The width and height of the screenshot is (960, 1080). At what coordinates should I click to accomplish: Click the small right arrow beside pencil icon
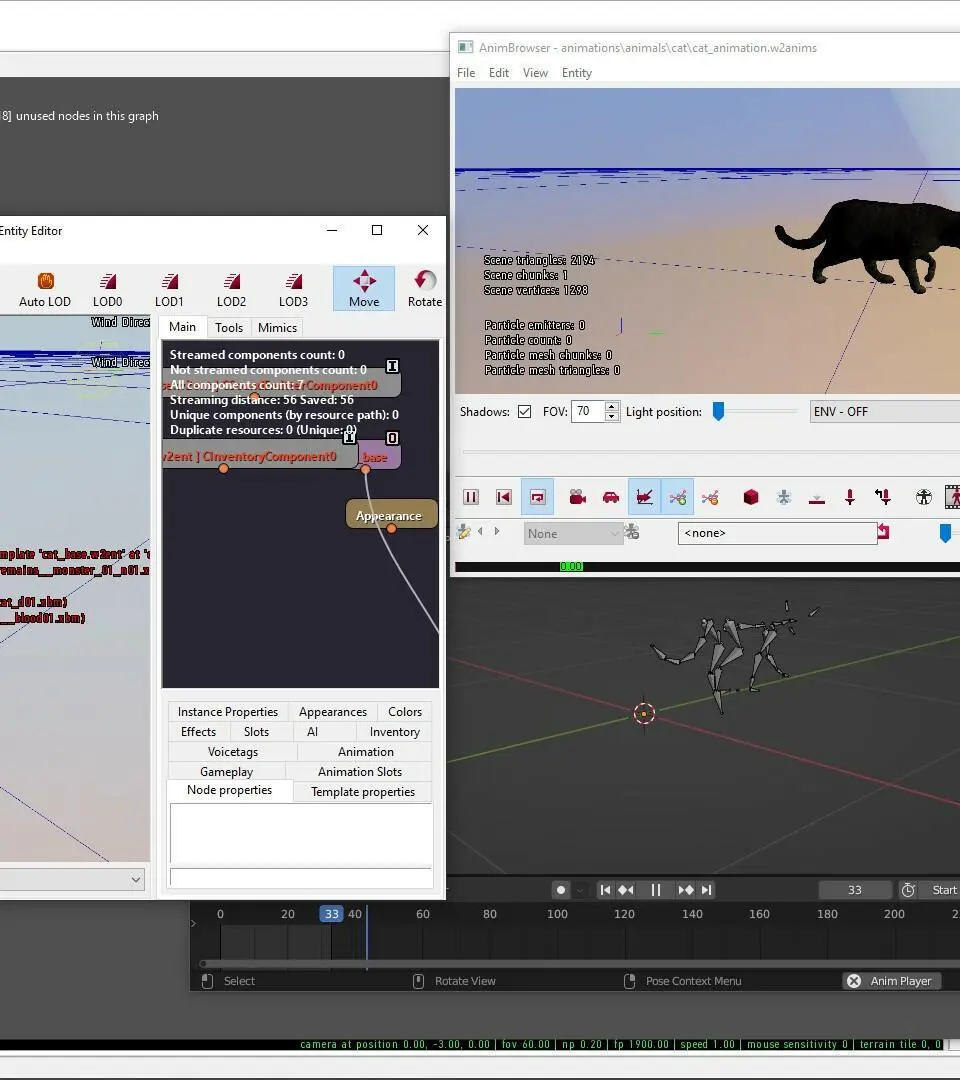click(x=497, y=532)
